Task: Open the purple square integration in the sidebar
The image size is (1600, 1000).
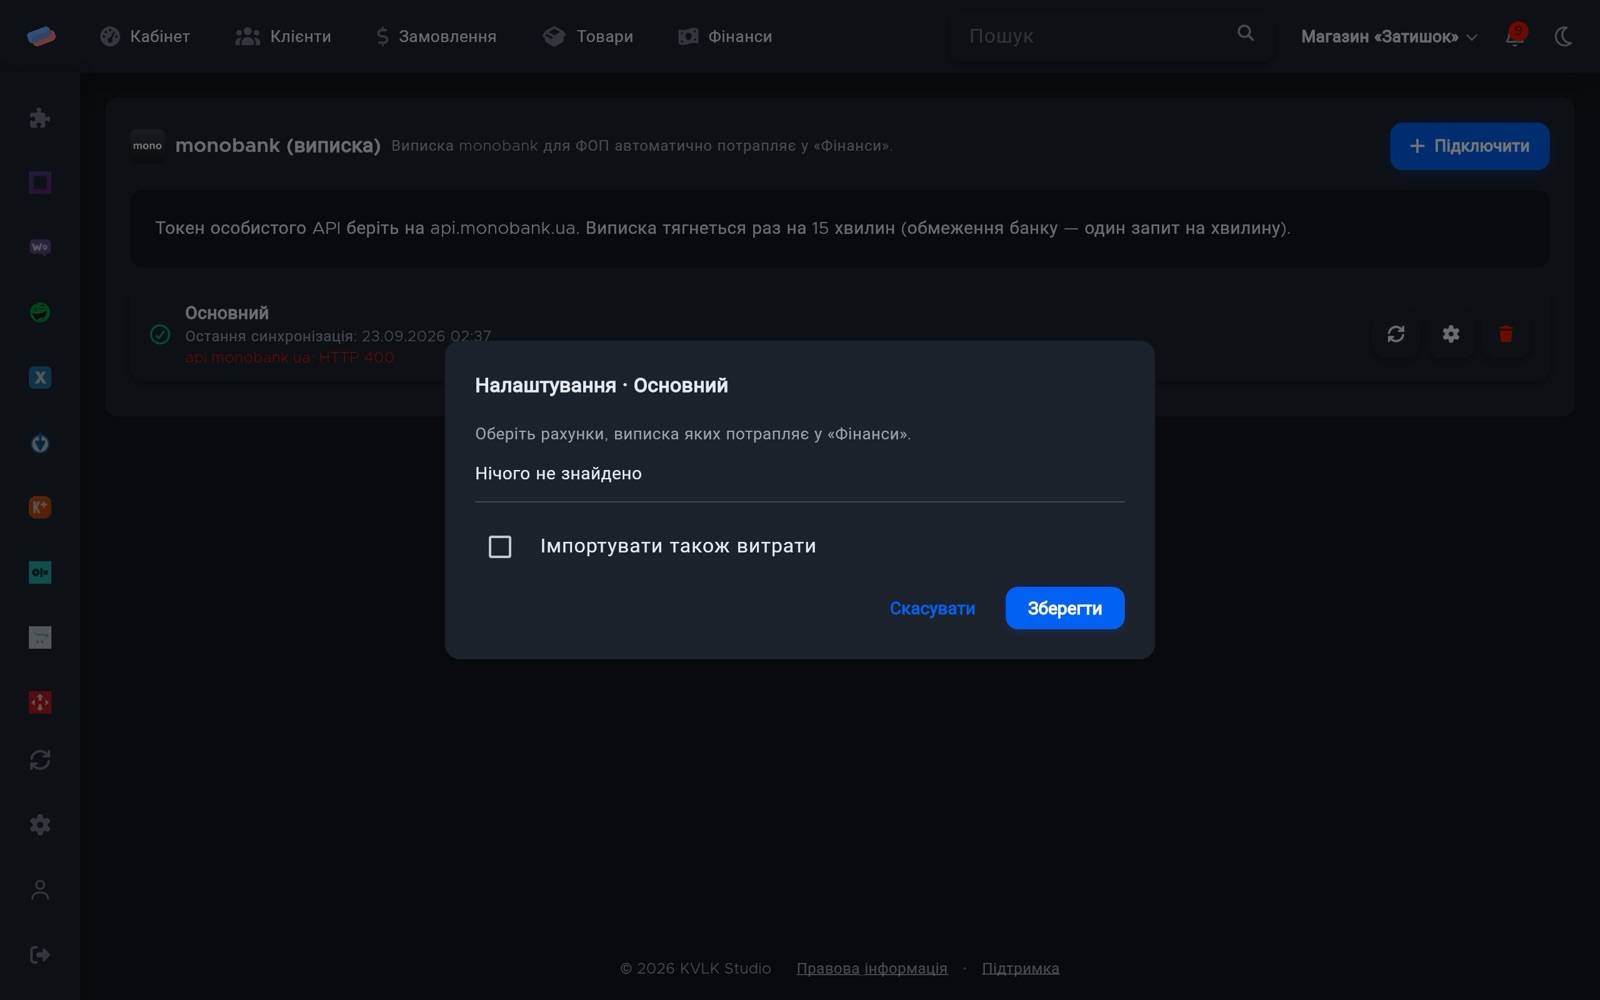Action: [40, 182]
